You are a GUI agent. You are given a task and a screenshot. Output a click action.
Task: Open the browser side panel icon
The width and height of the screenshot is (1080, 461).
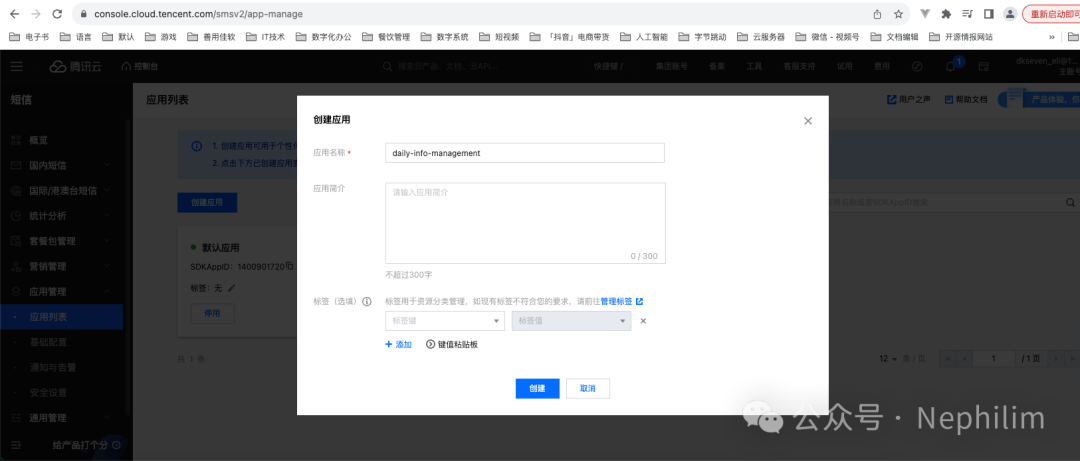[988, 14]
